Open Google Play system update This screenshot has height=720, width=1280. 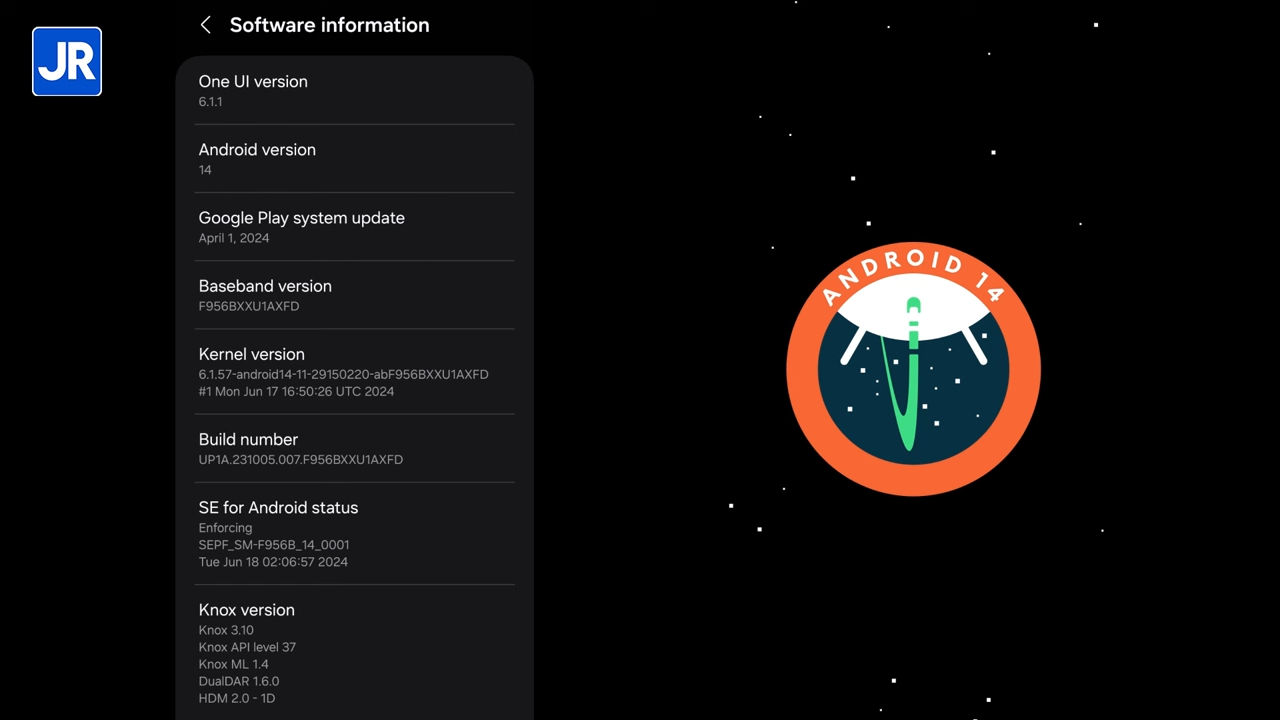tap(301, 218)
